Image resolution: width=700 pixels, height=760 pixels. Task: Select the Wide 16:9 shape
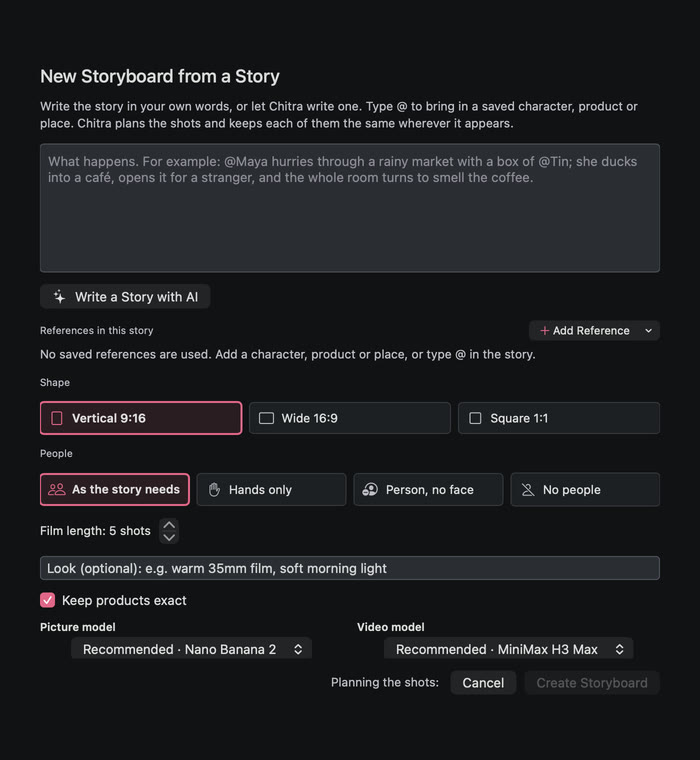pos(350,418)
